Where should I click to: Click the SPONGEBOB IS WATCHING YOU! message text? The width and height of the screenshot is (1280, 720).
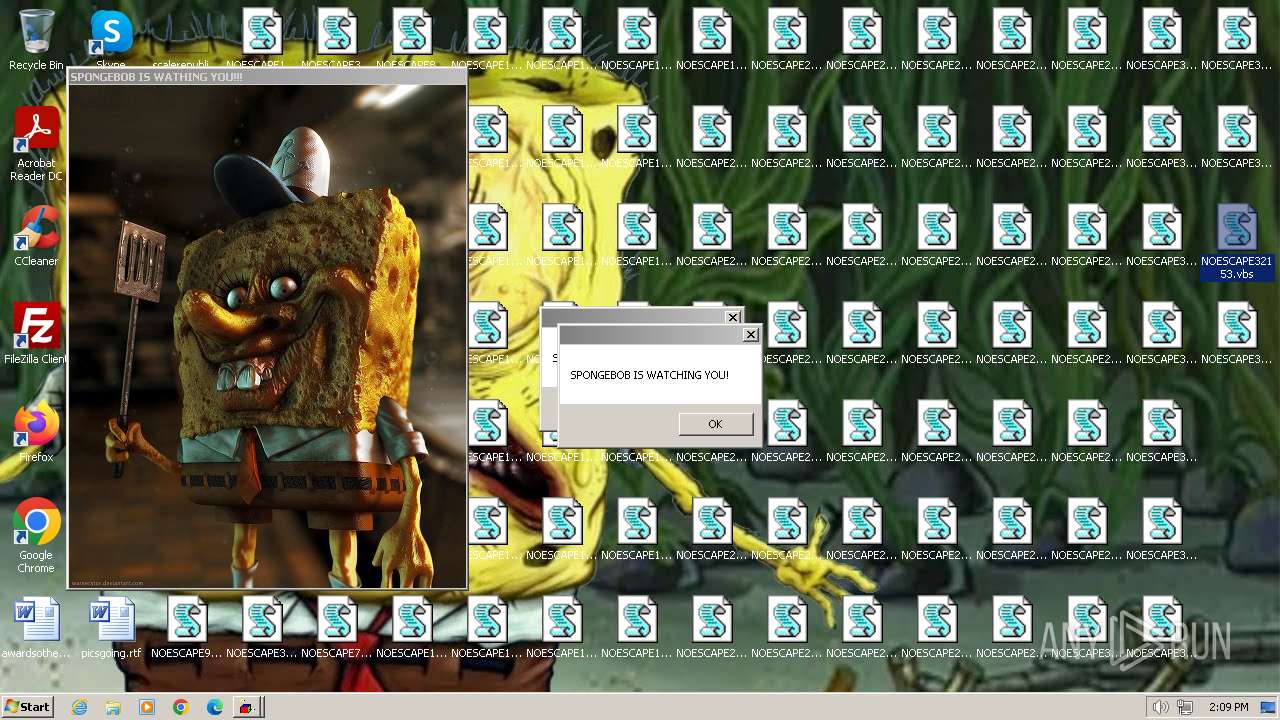tap(649, 375)
